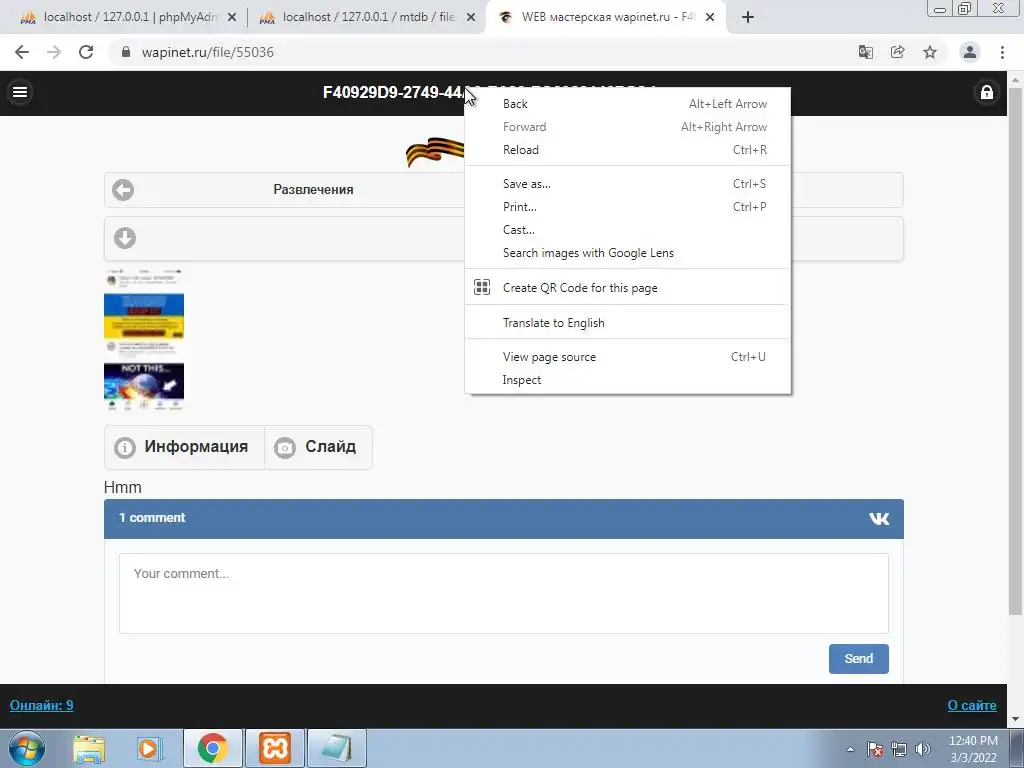Open the Информация button

pos(184,447)
